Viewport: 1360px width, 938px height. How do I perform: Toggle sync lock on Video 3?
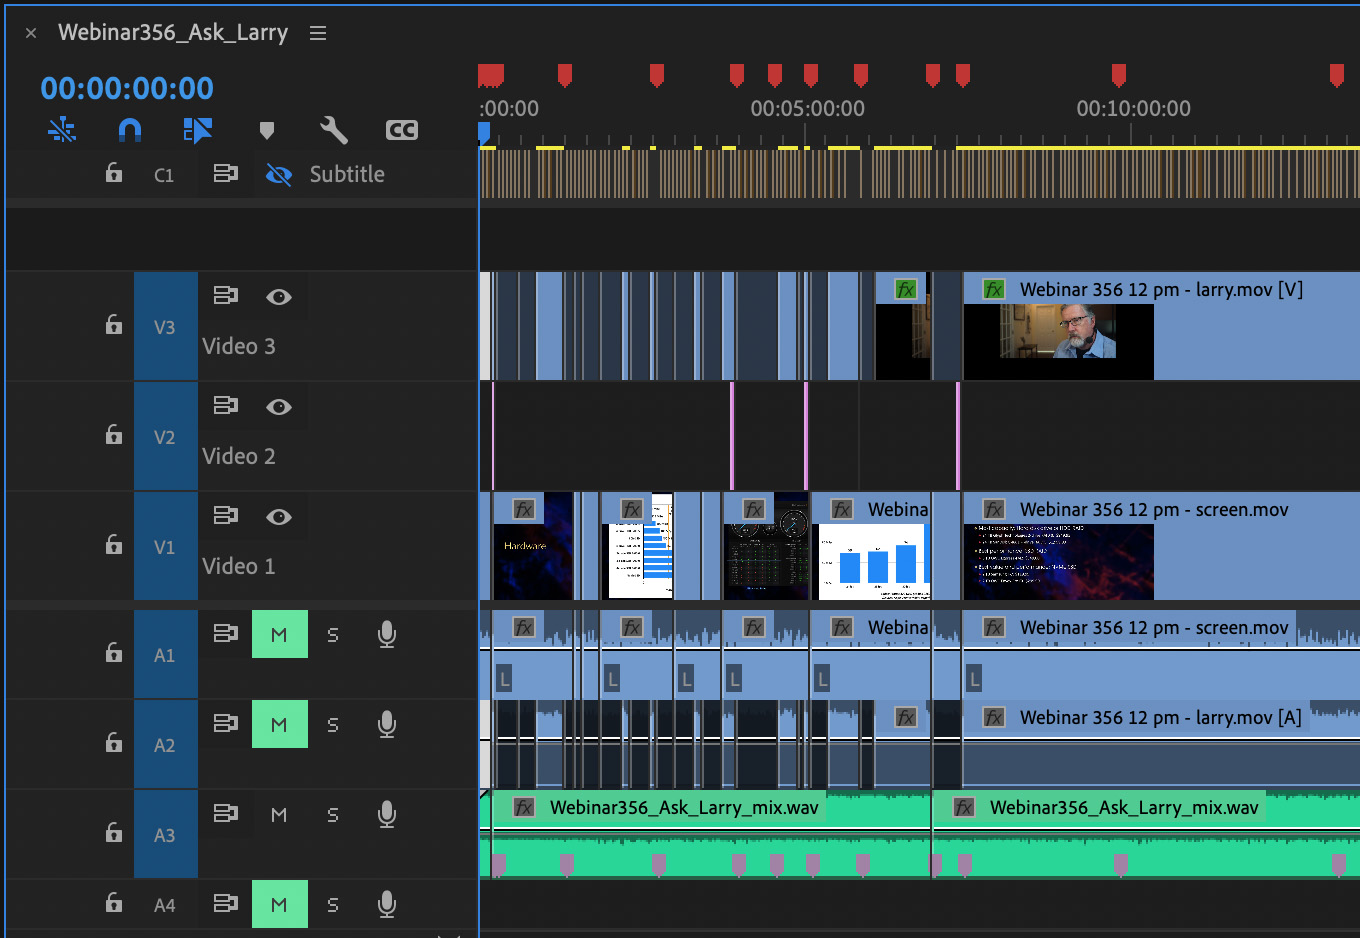coord(225,296)
